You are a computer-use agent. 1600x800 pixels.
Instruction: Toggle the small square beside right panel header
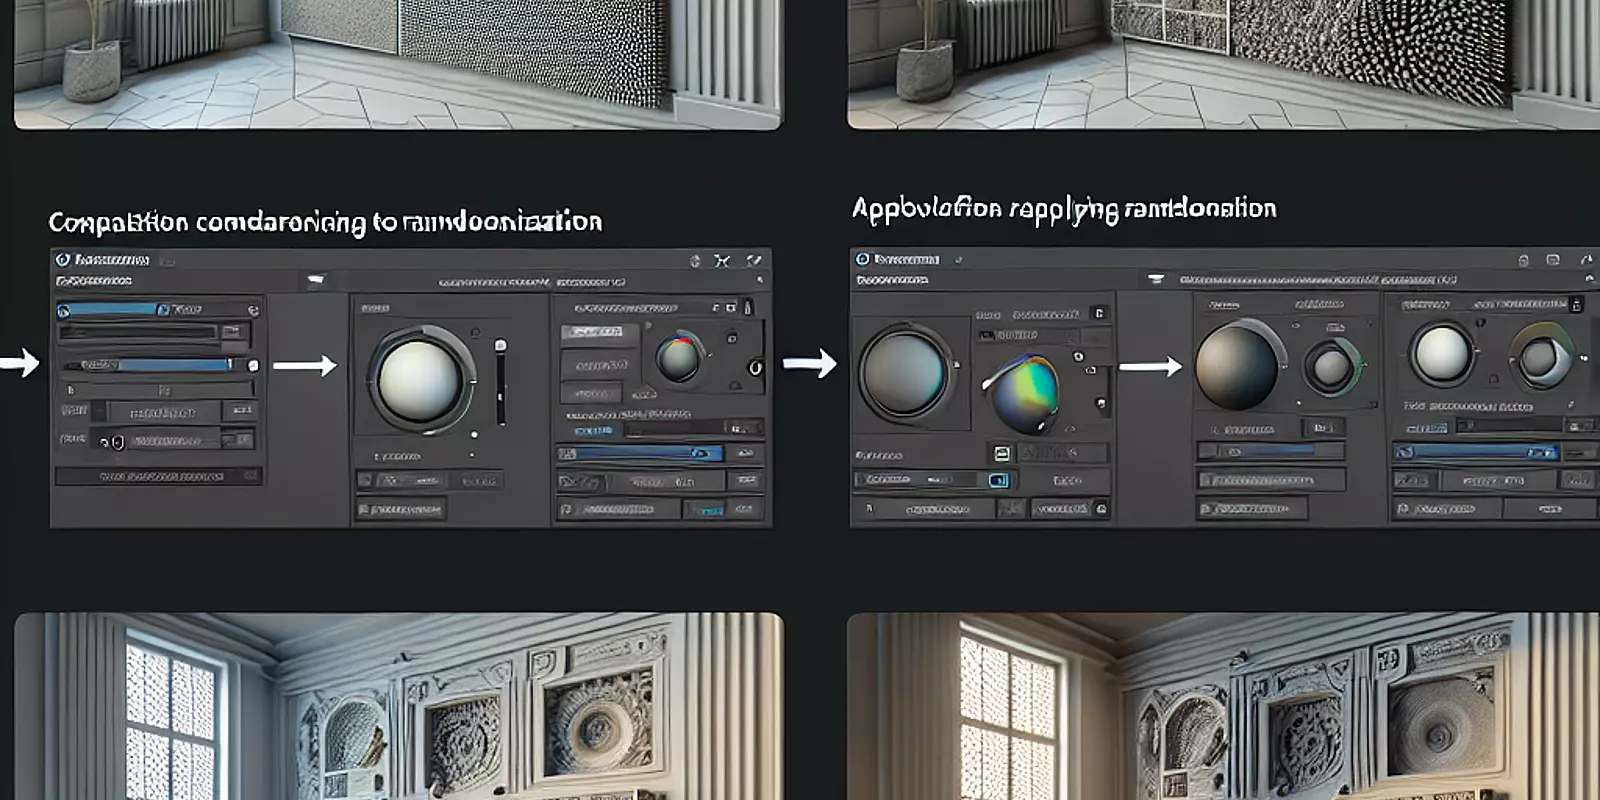pyautogui.click(x=1099, y=314)
